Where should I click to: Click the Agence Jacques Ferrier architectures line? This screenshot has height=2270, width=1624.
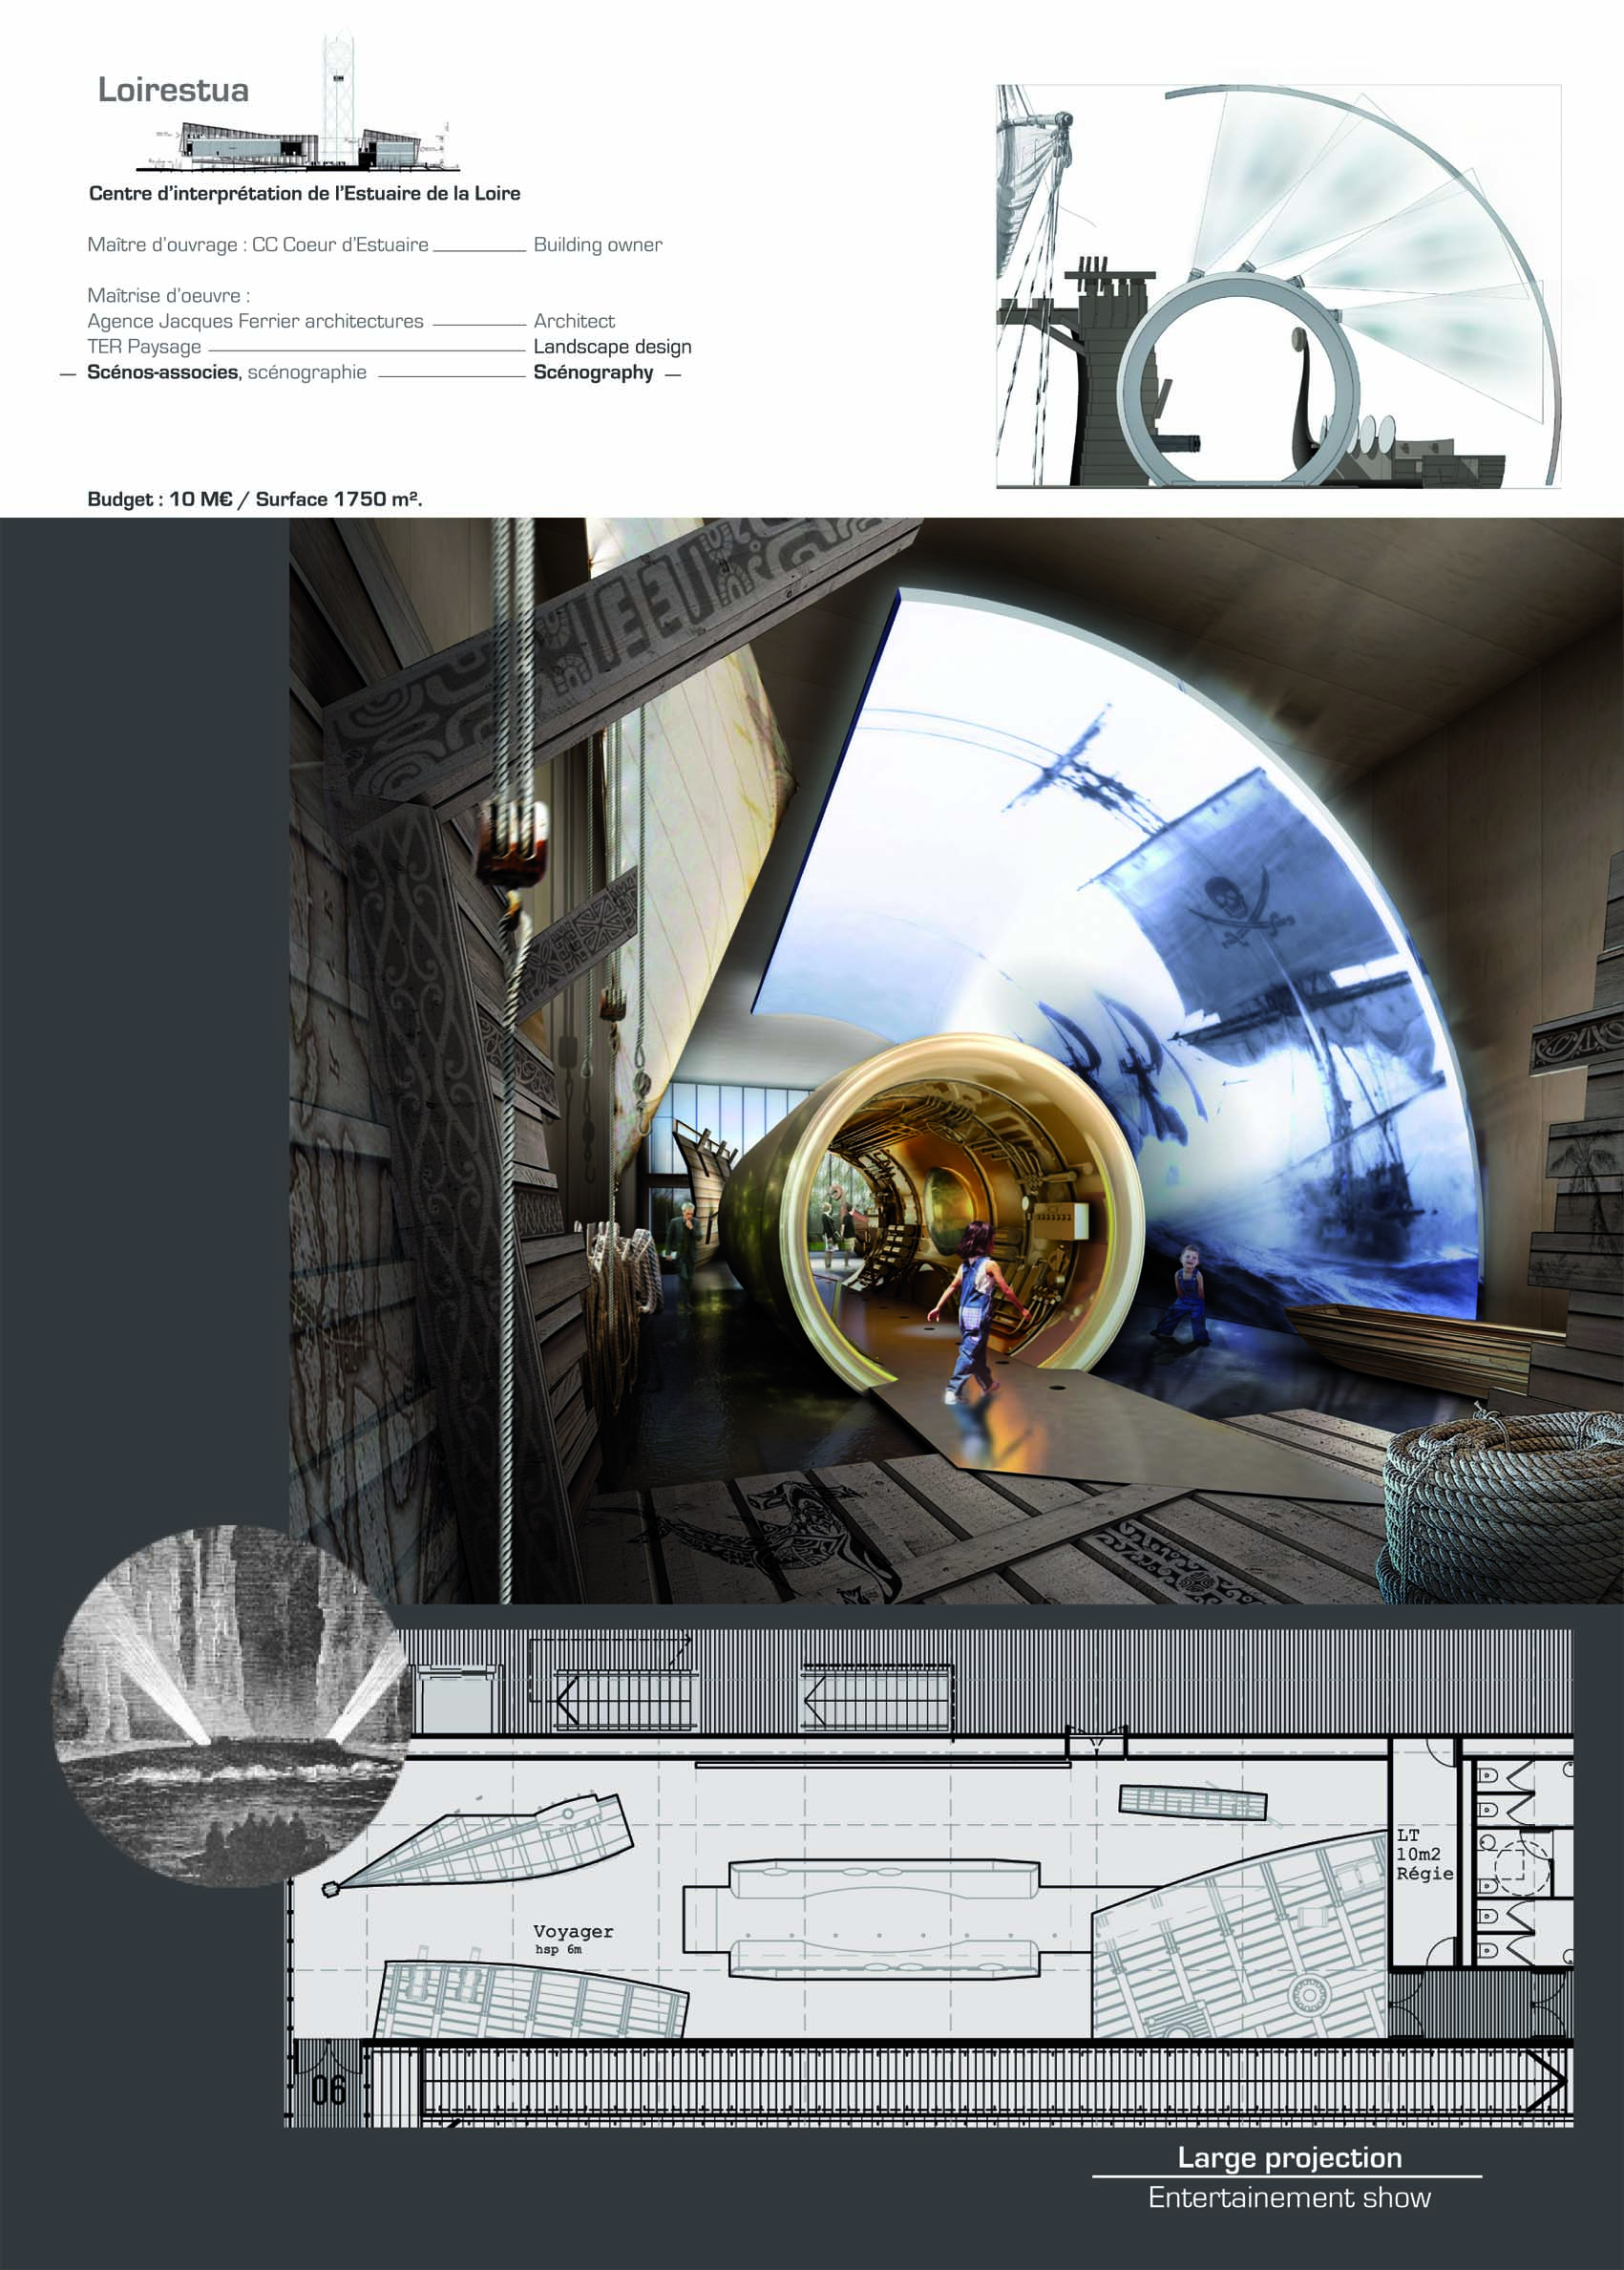[x=255, y=321]
